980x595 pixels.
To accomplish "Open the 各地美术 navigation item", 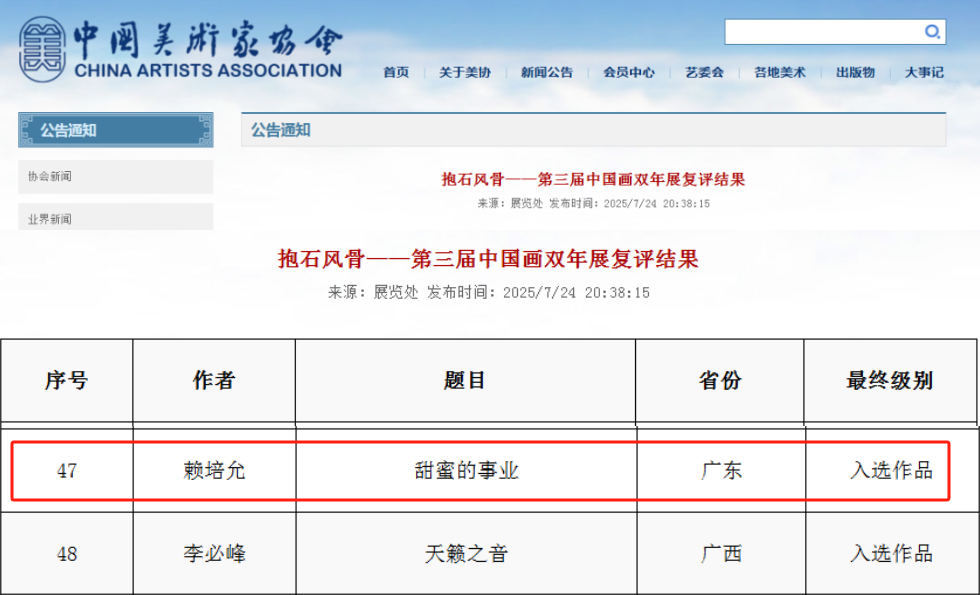I will (779, 72).
